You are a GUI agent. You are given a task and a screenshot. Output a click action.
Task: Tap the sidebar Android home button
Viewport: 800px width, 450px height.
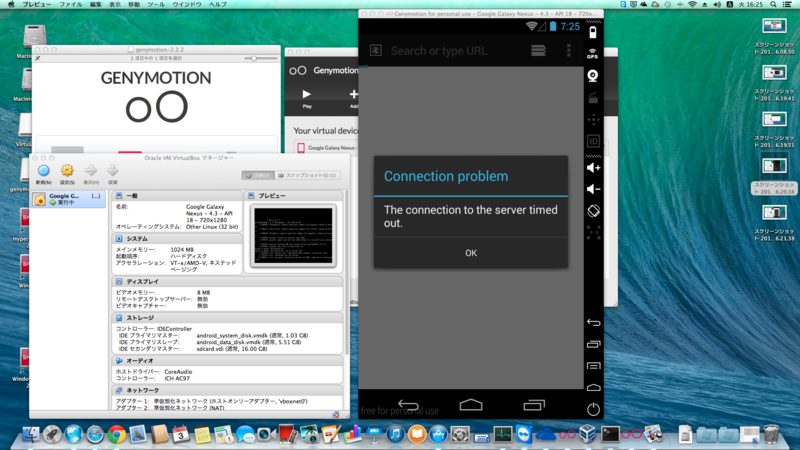593,388
